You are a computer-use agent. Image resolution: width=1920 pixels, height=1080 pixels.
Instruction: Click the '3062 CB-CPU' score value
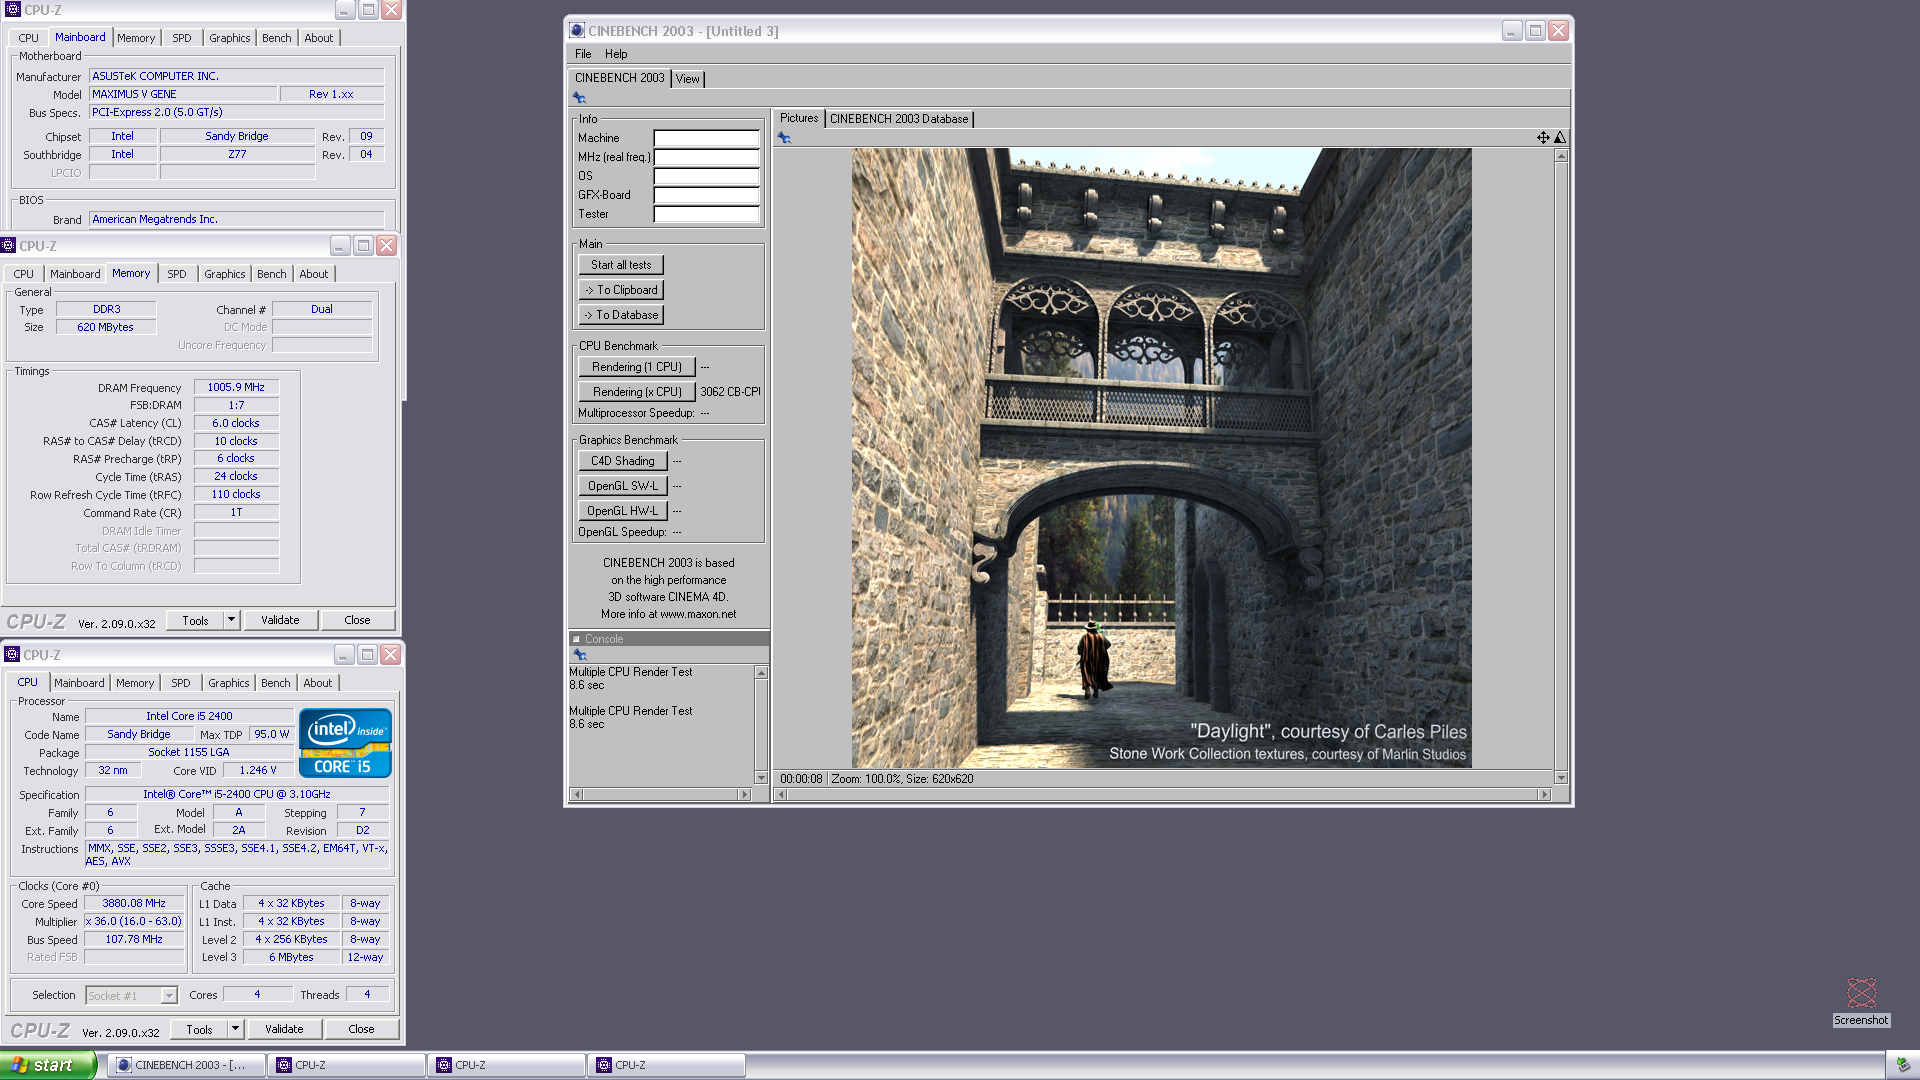[730, 392]
